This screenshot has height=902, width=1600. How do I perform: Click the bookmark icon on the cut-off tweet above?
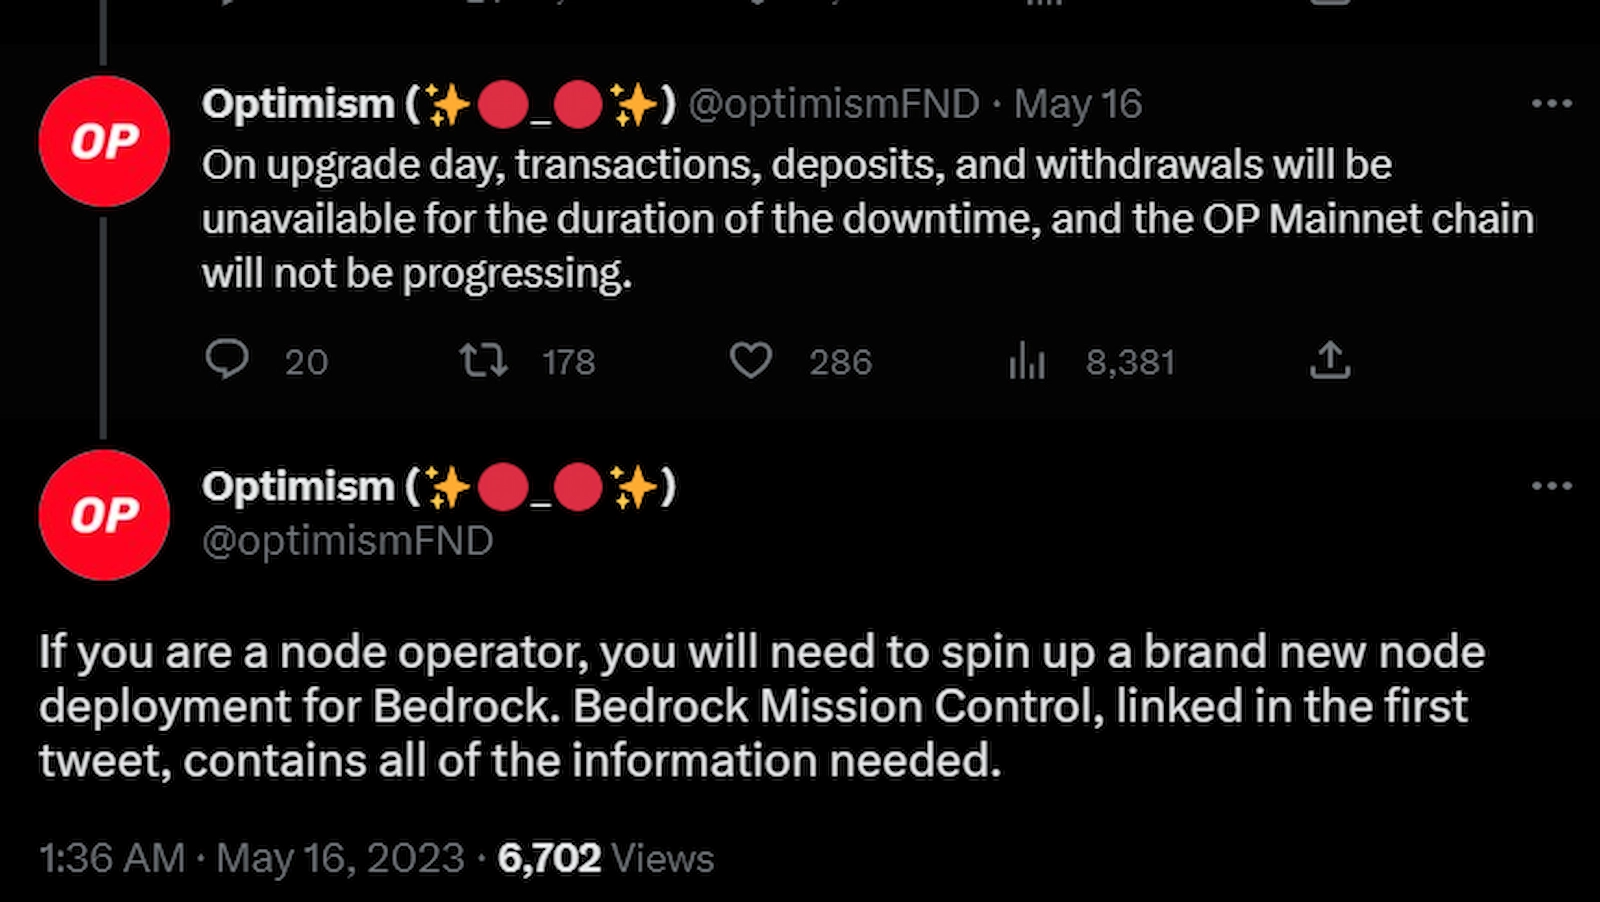coord(1330,5)
